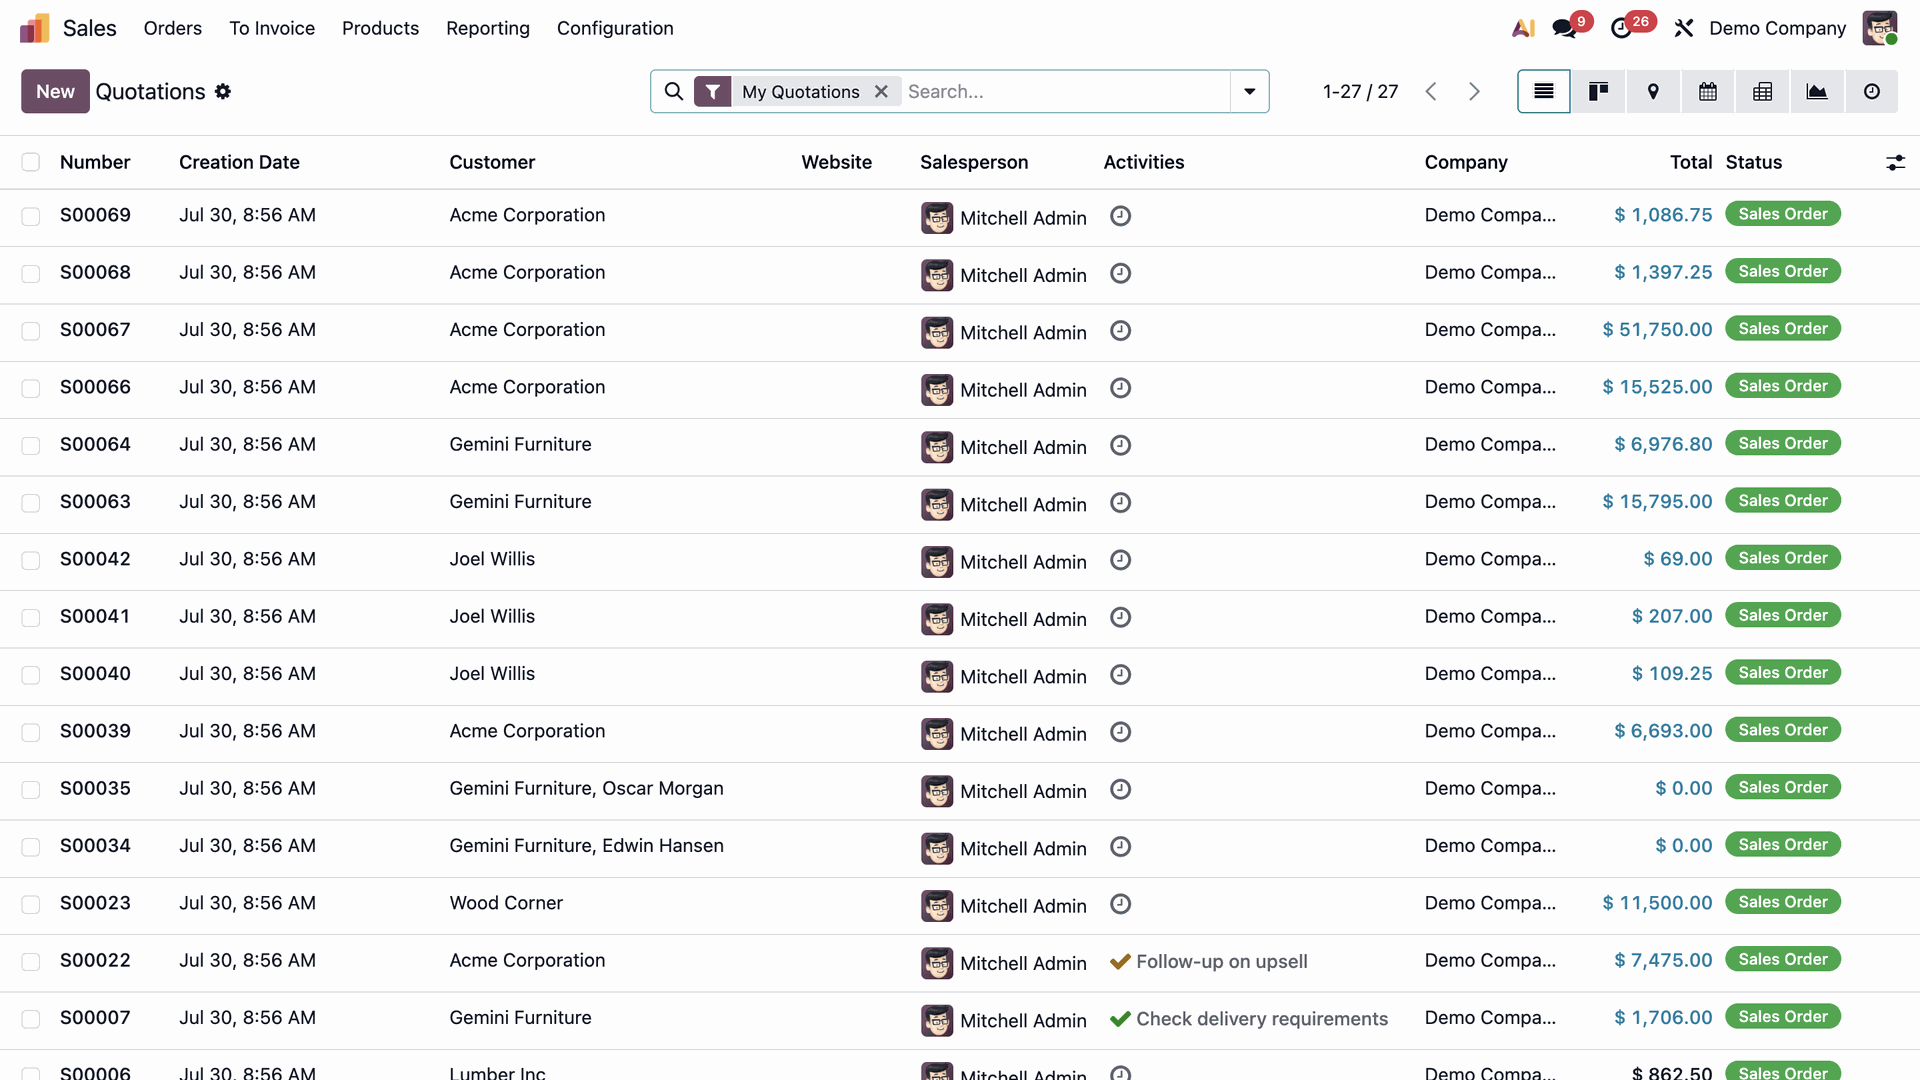Remove the My Quotations filter
Image resolution: width=1920 pixels, height=1080 pixels.
tap(881, 91)
